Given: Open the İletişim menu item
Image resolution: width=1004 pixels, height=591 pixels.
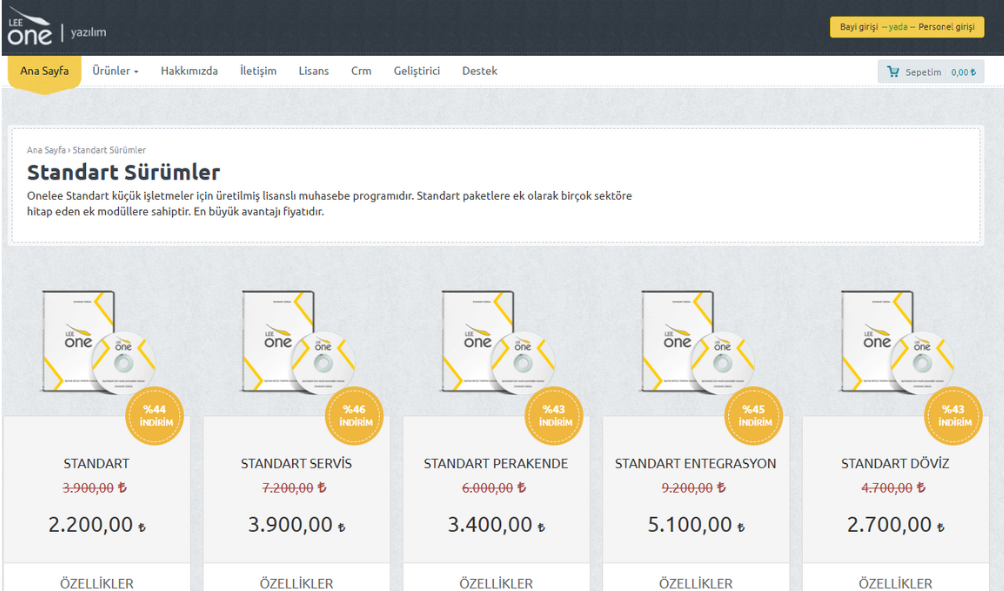Looking at the screenshot, I should (258, 71).
